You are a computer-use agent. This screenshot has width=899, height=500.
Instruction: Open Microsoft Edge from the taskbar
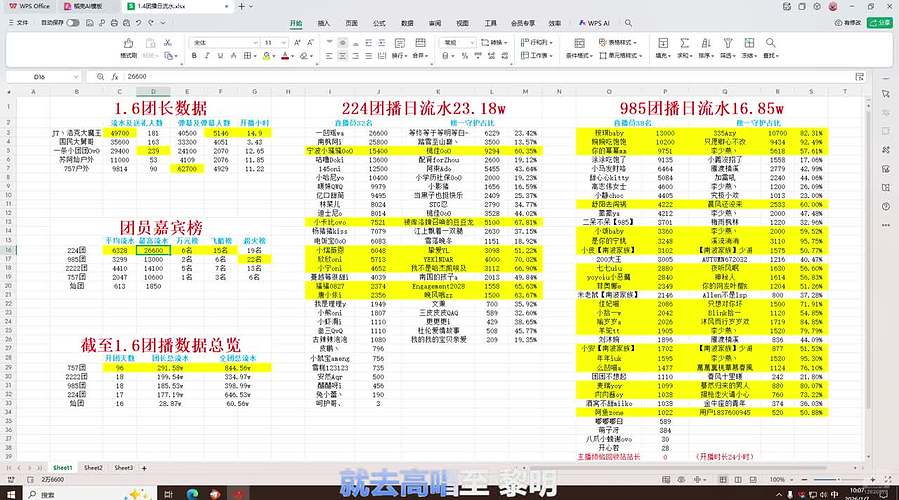[192, 494]
